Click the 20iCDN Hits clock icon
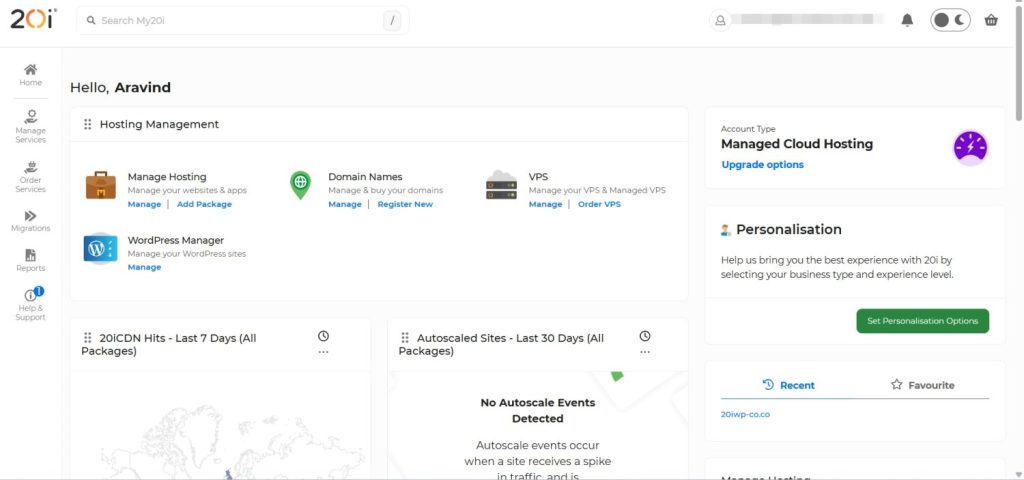Screen dimensions: 1024x480 pyautogui.click(x=323, y=336)
